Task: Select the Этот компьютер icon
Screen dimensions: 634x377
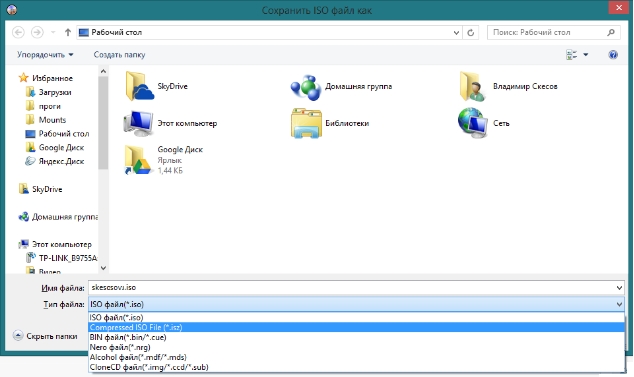Action: [x=138, y=123]
